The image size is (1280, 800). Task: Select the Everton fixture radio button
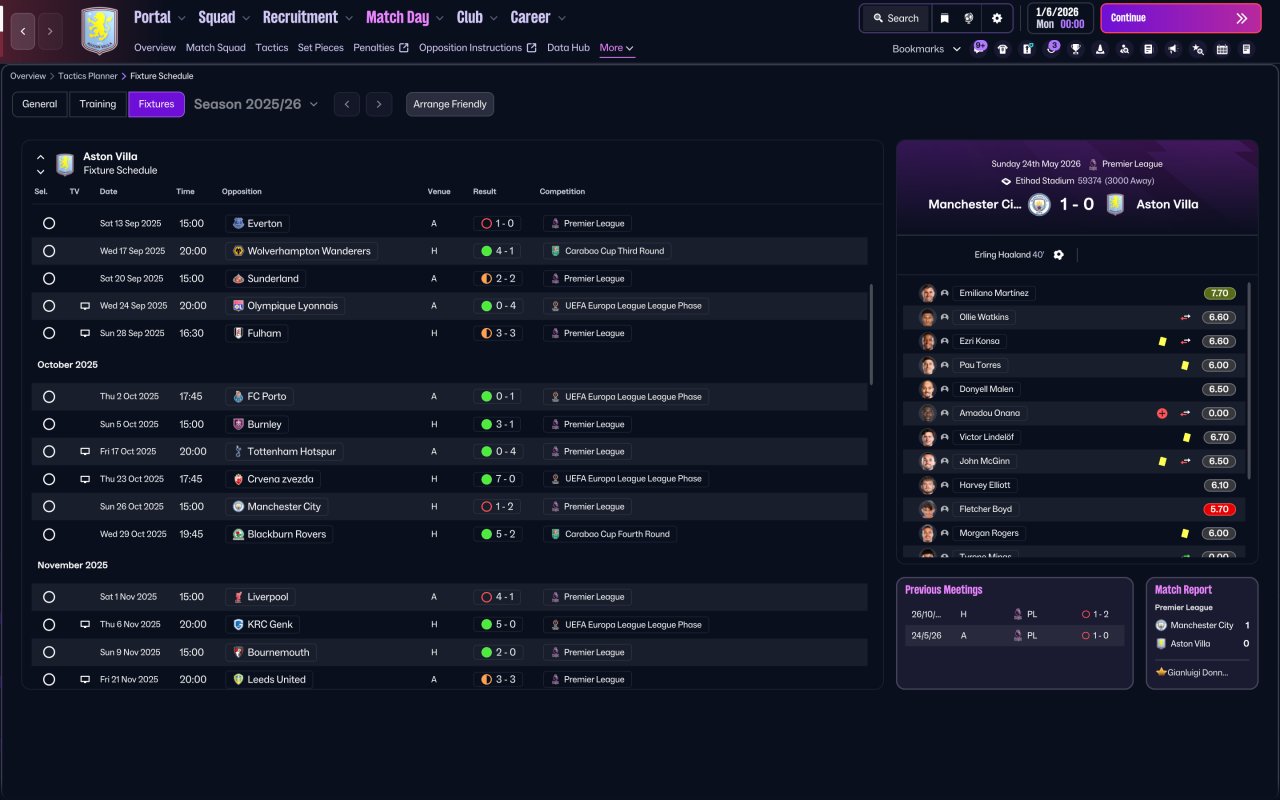click(x=49, y=224)
